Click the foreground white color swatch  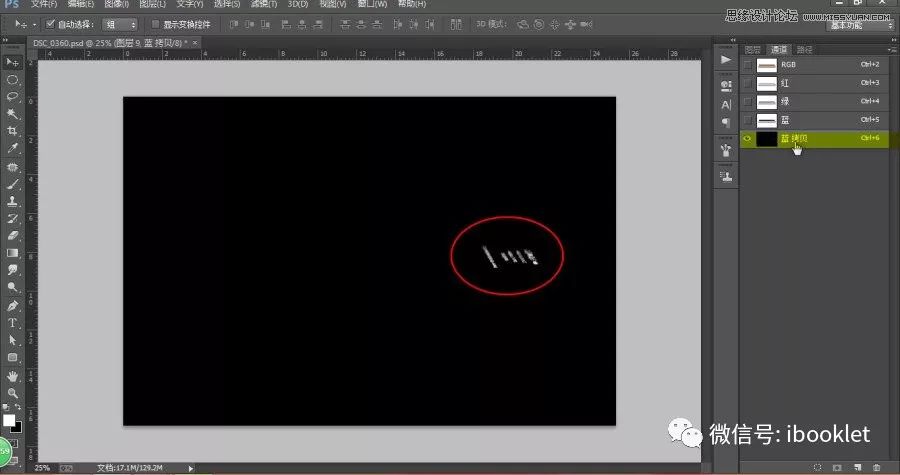pos(9,420)
